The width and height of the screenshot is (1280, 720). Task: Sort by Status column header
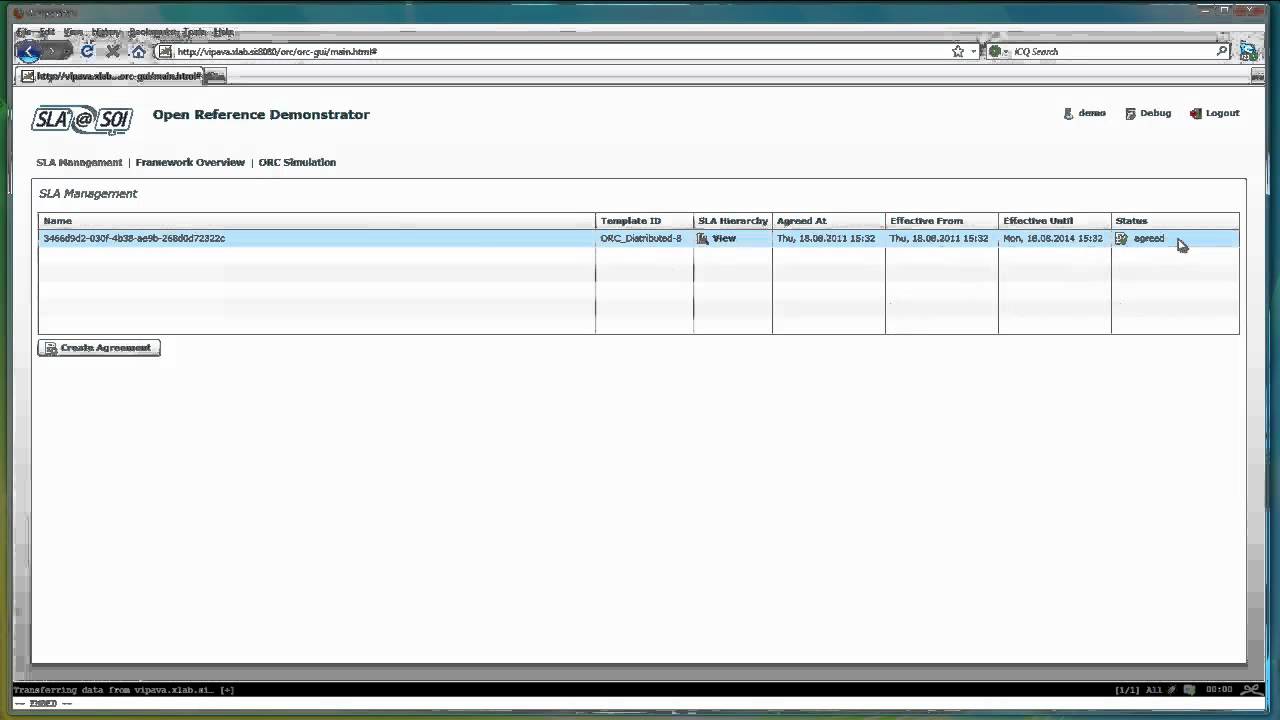pos(1175,221)
